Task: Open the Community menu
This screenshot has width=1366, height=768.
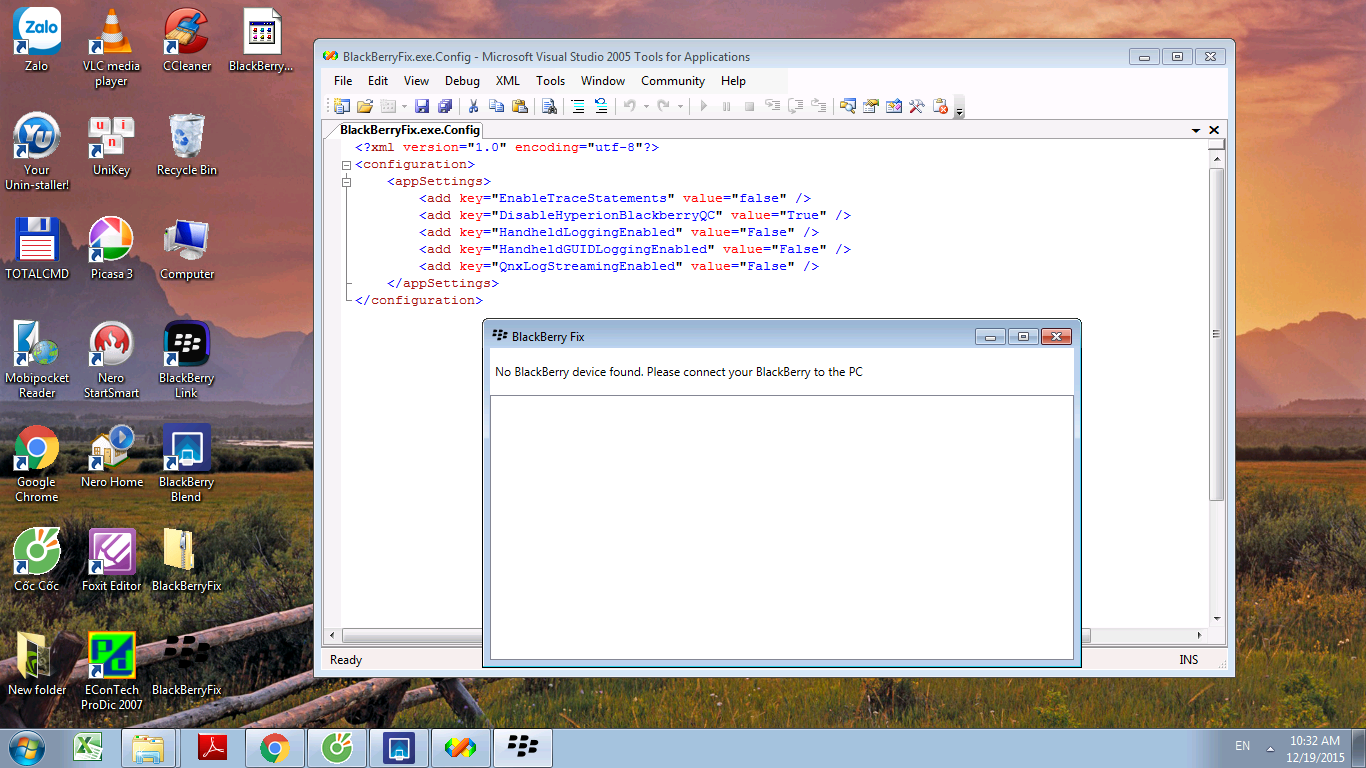Action: (673, 81)
